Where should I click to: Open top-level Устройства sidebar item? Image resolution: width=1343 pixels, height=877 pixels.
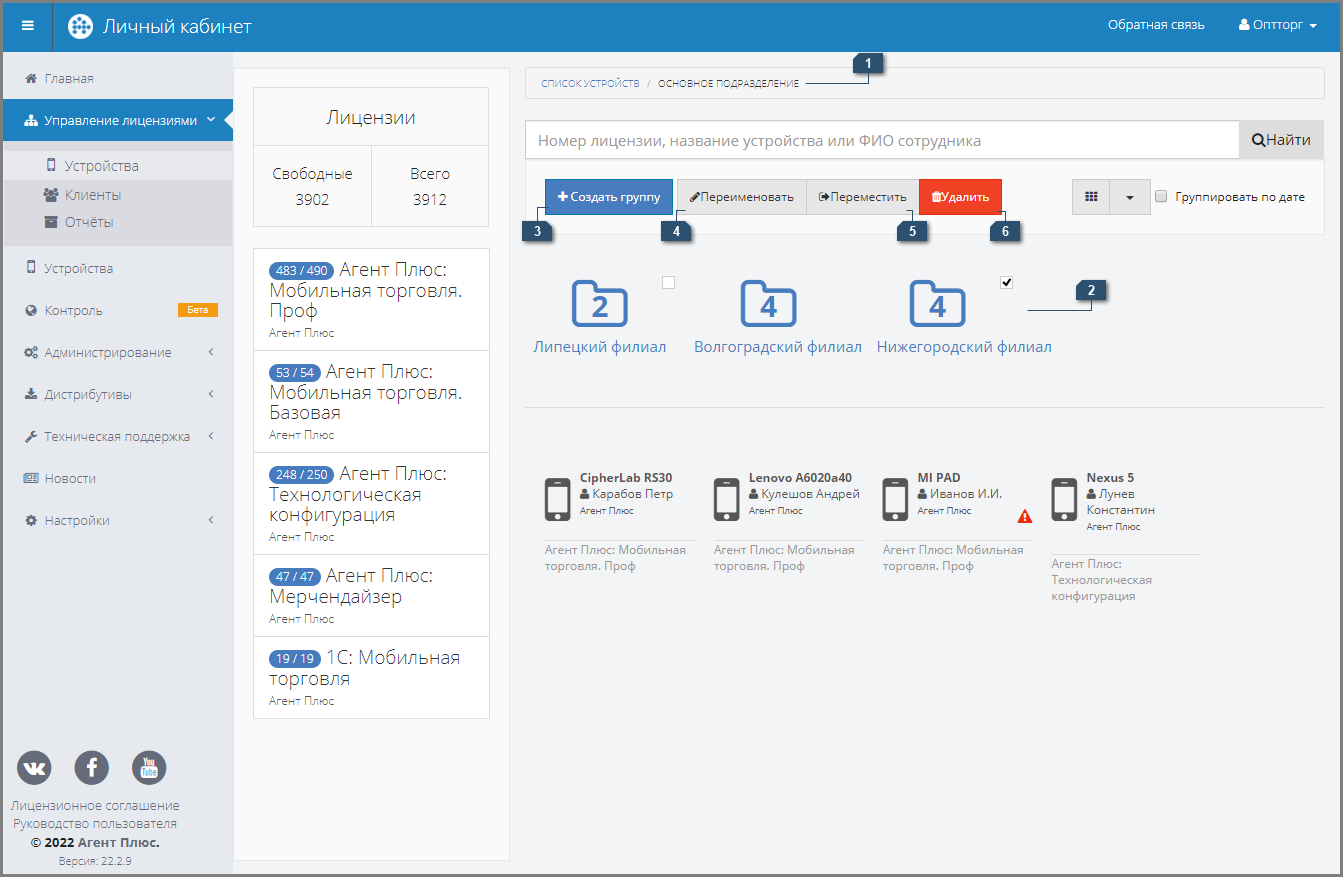(118, 268)
